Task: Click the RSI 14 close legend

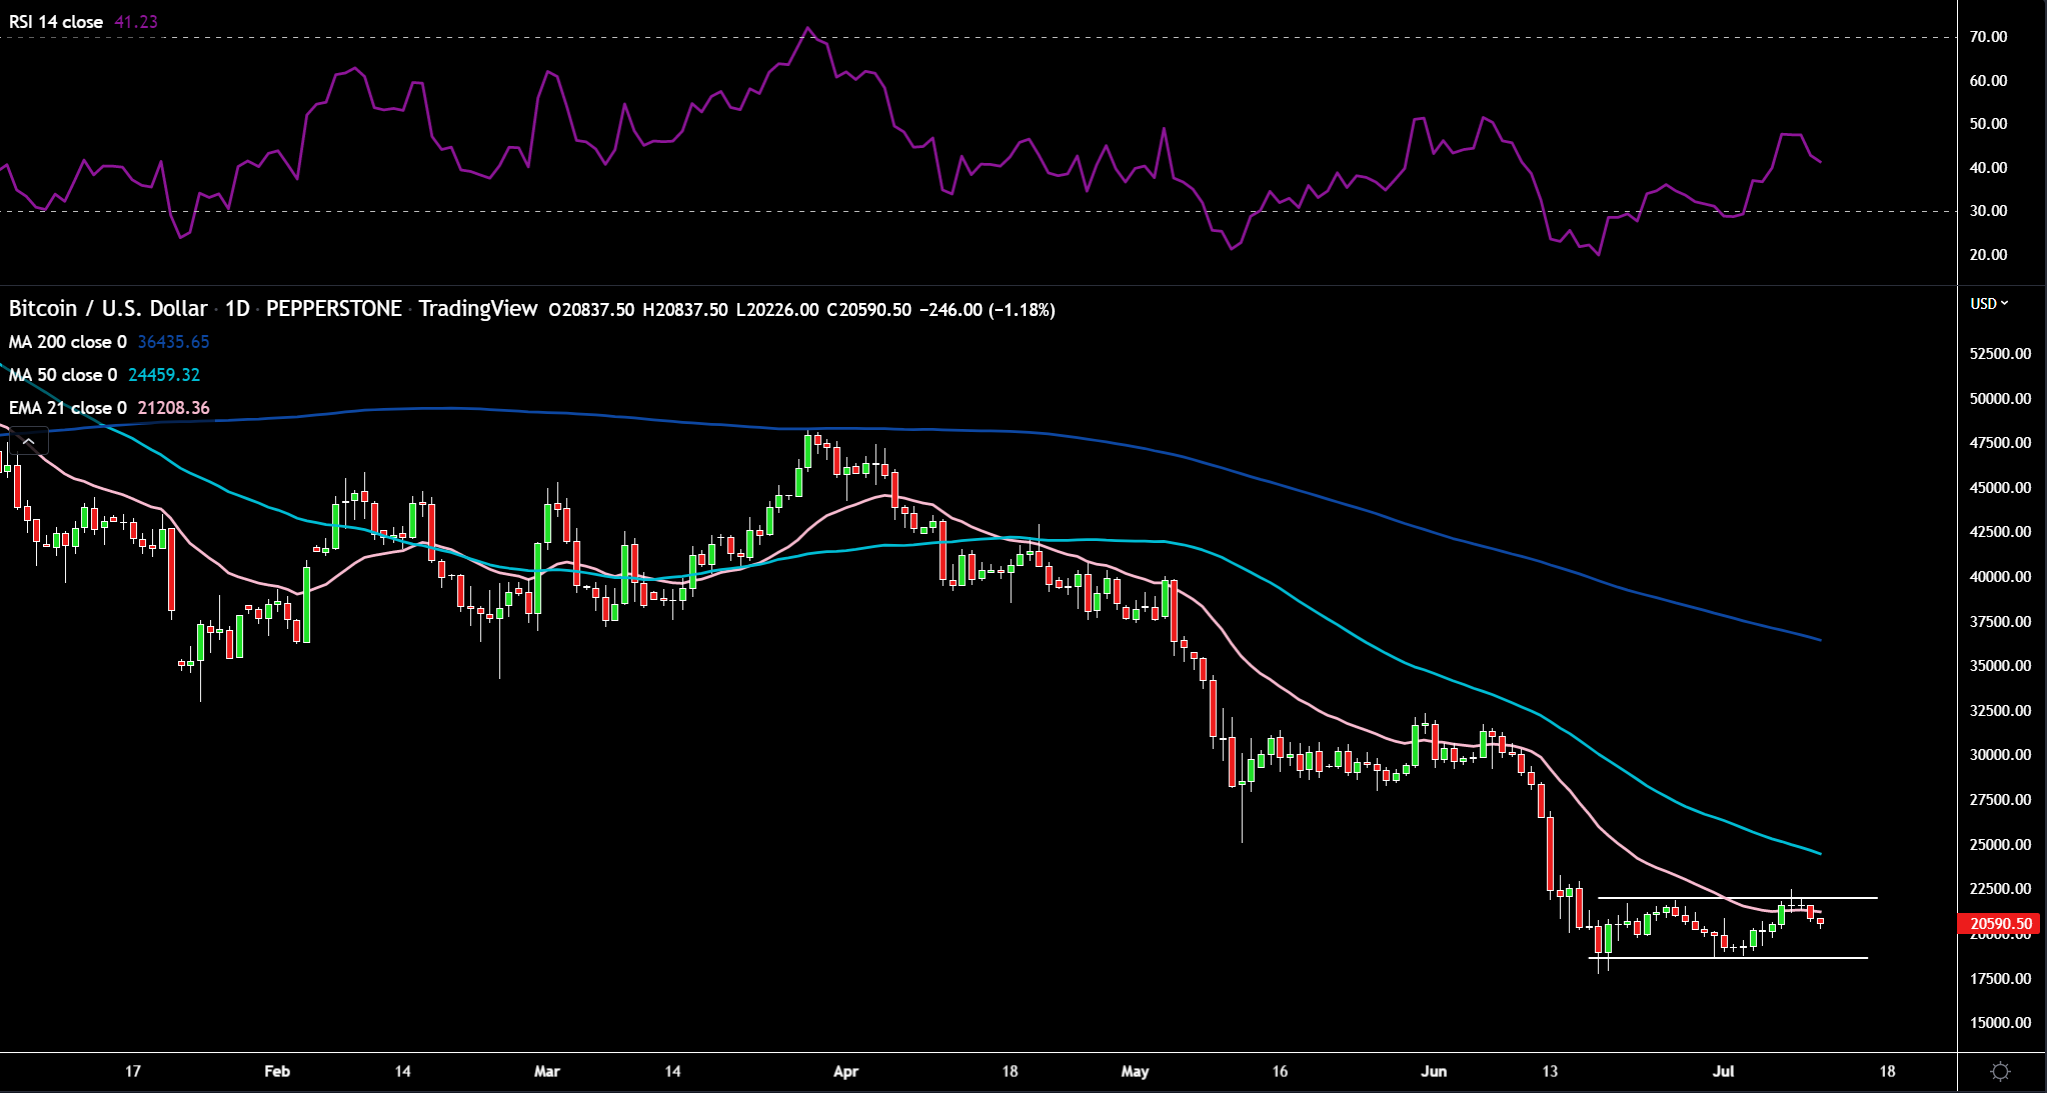Action: tap(56, 22)
